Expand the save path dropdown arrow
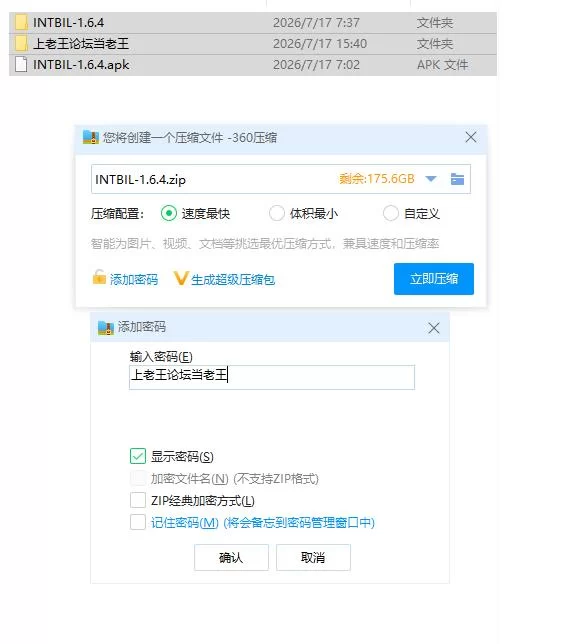The height and width of the screenshot is (644, 561). 431,179
